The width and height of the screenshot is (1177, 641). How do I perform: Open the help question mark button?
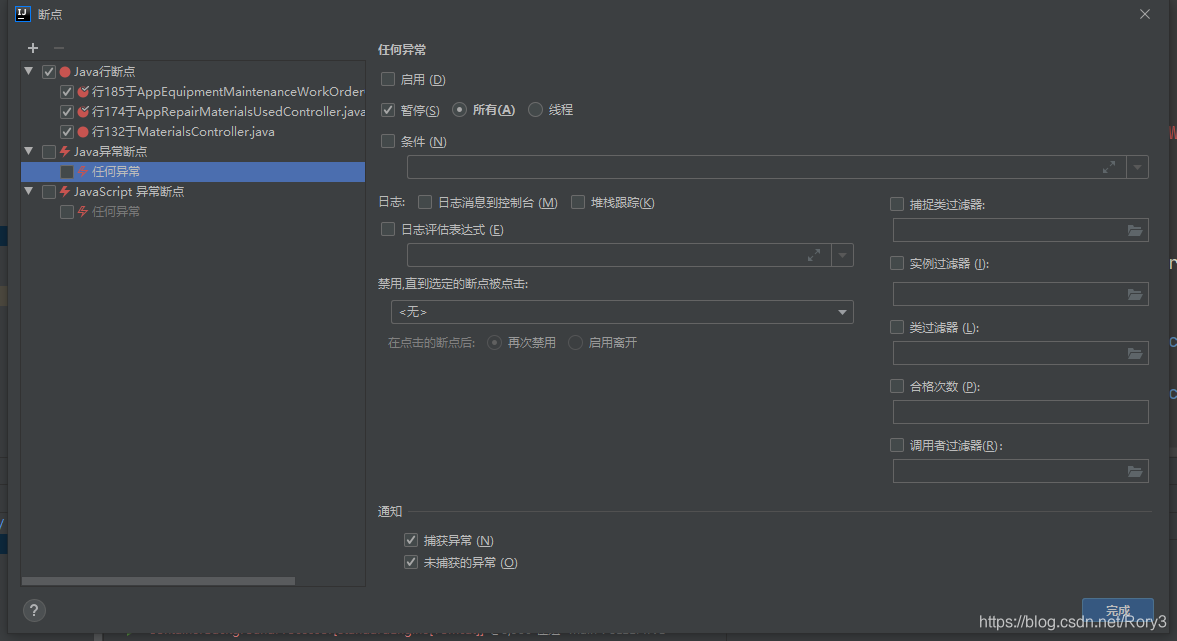click(x=34, y=610)
